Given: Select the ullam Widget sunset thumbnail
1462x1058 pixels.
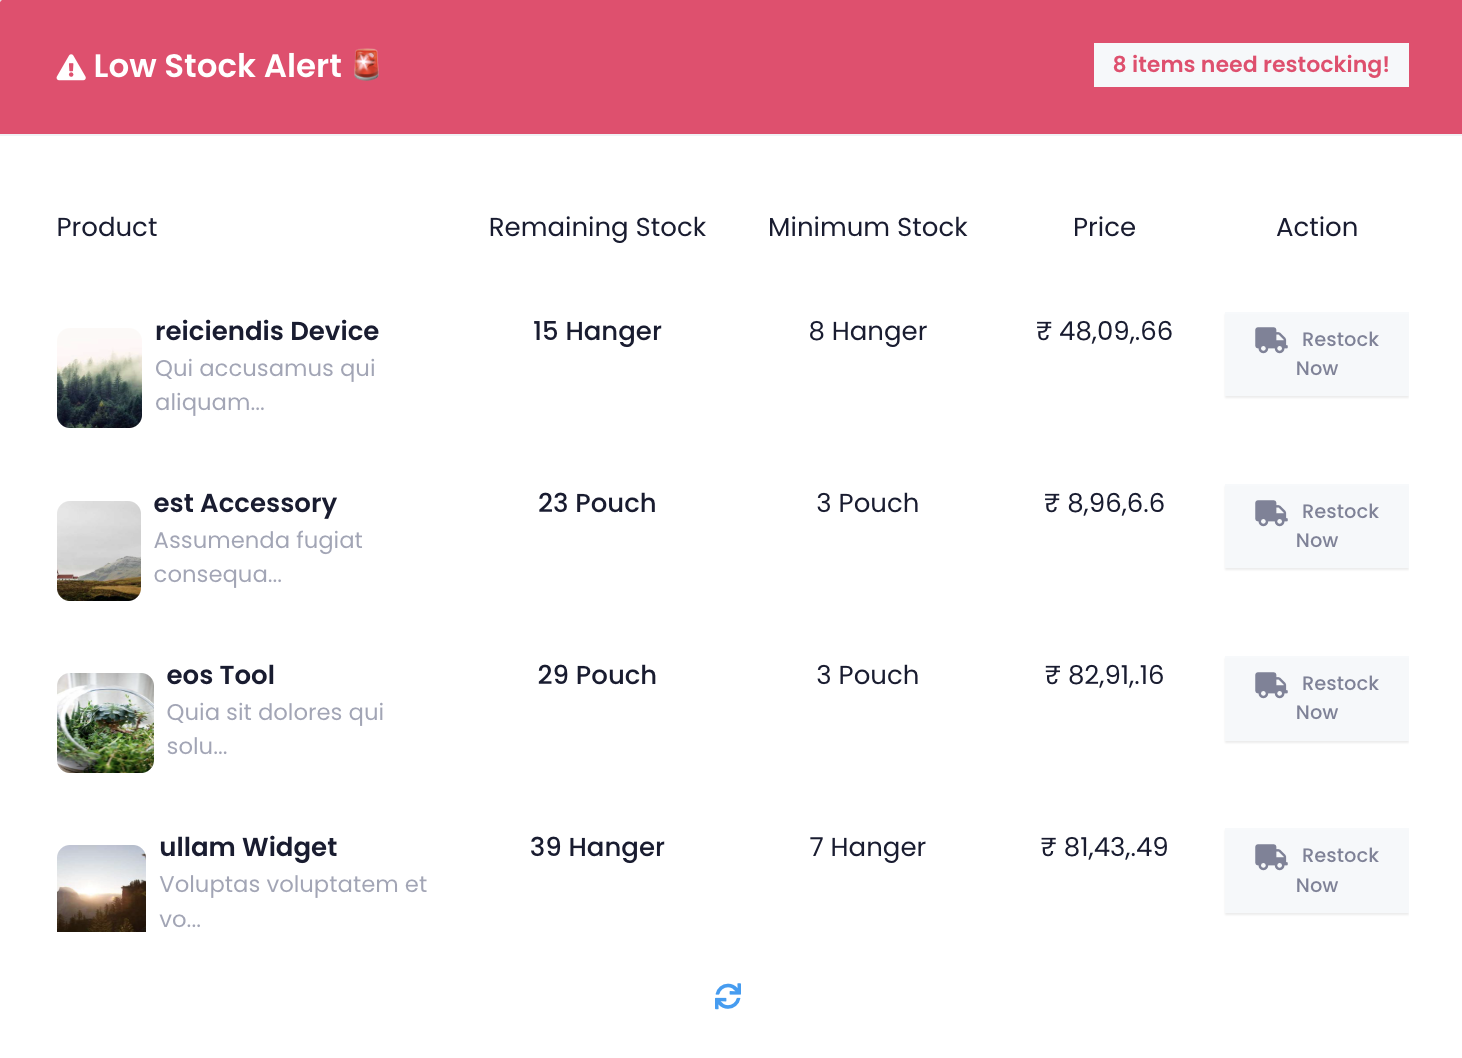Looking at the screenshot, I should tap(101, 888).
